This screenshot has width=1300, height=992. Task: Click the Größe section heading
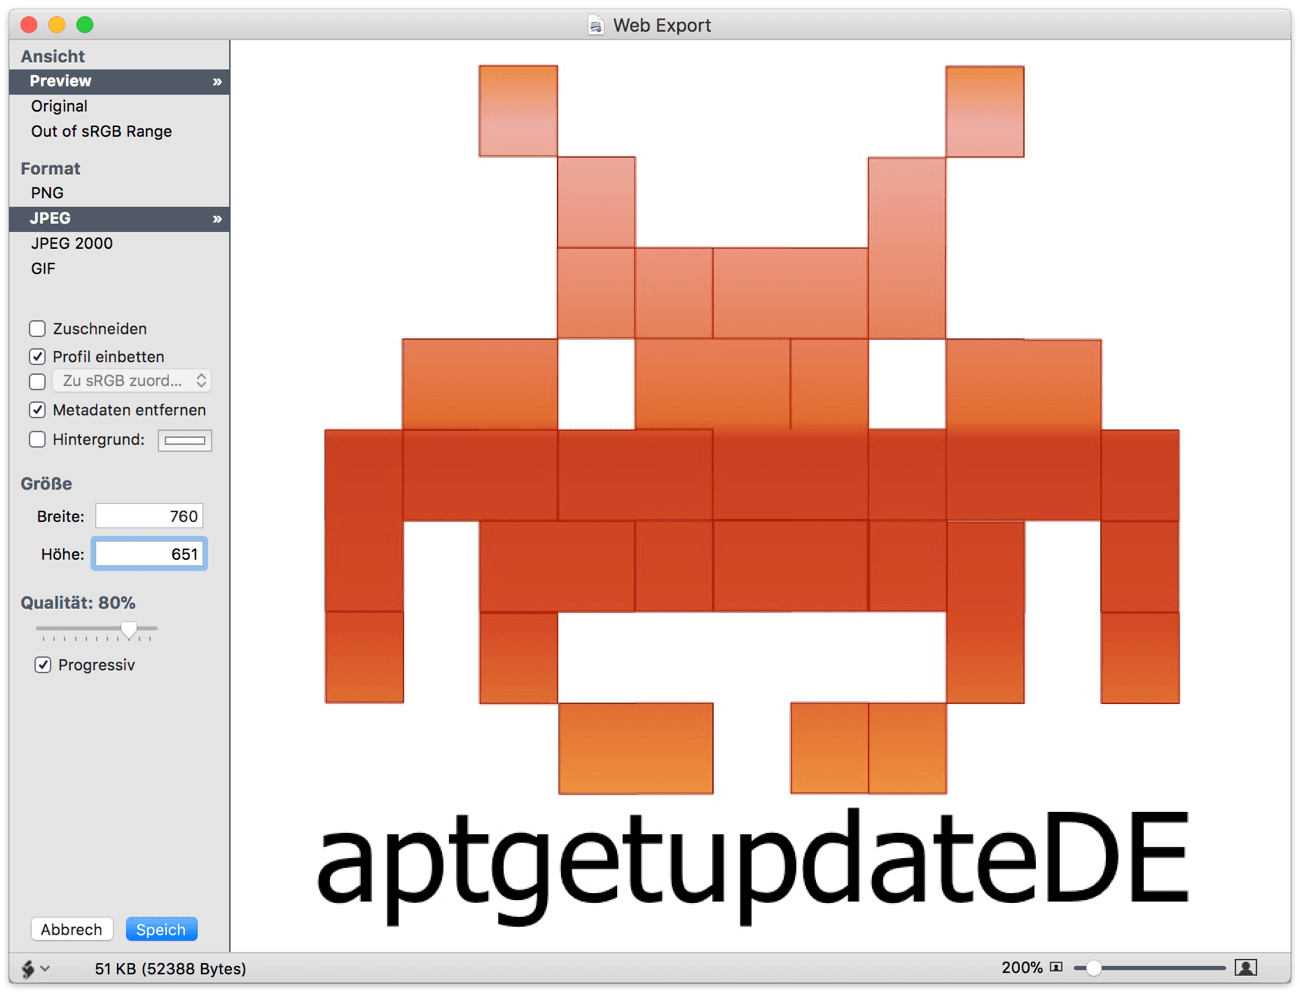(46, 484)
